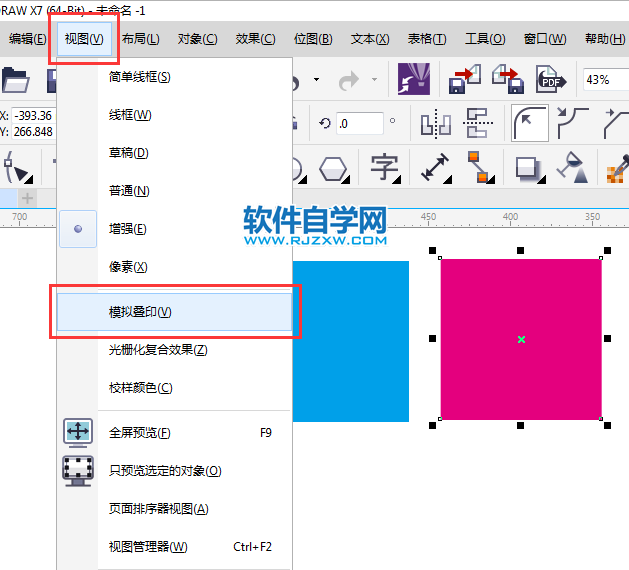Click 模拟叠印 in the View menu
The width and height of the screenshot is (629, 570).
tap(140, 312)
